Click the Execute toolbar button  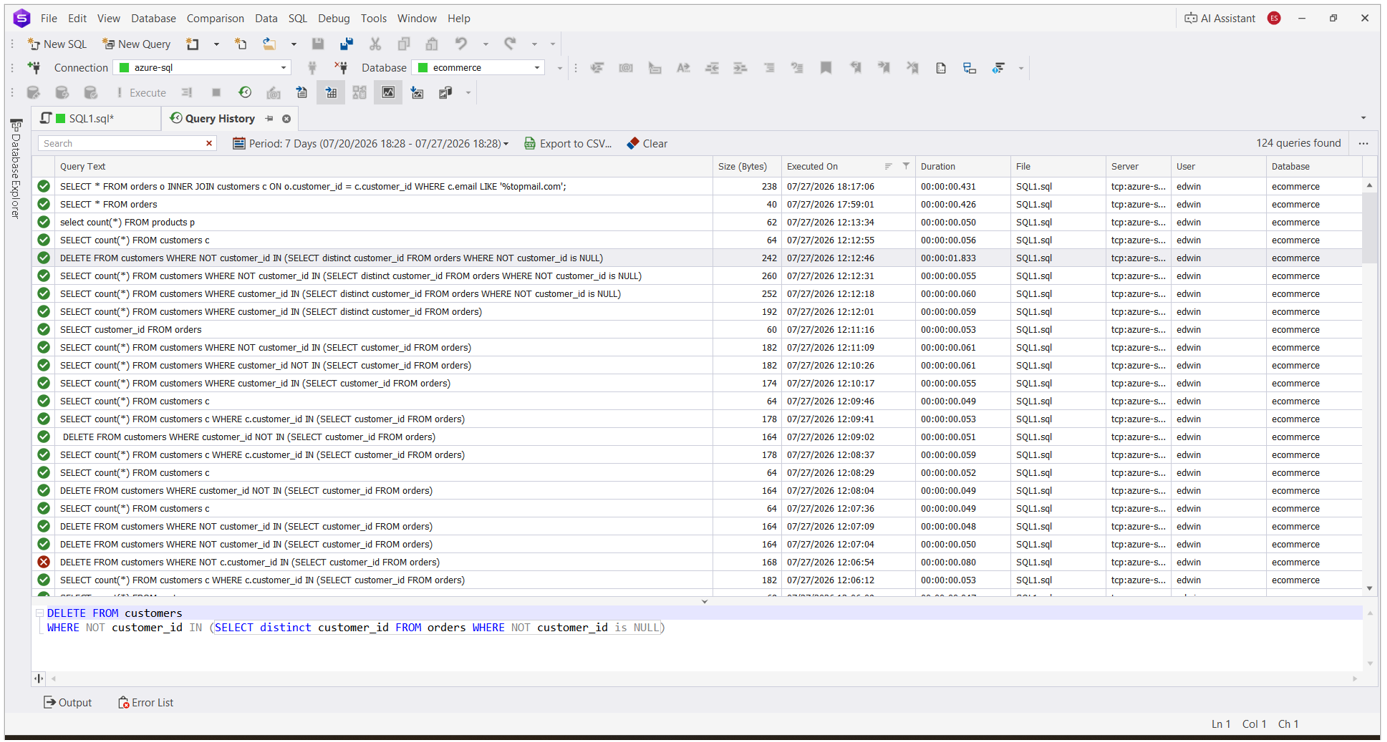[140, 93]
